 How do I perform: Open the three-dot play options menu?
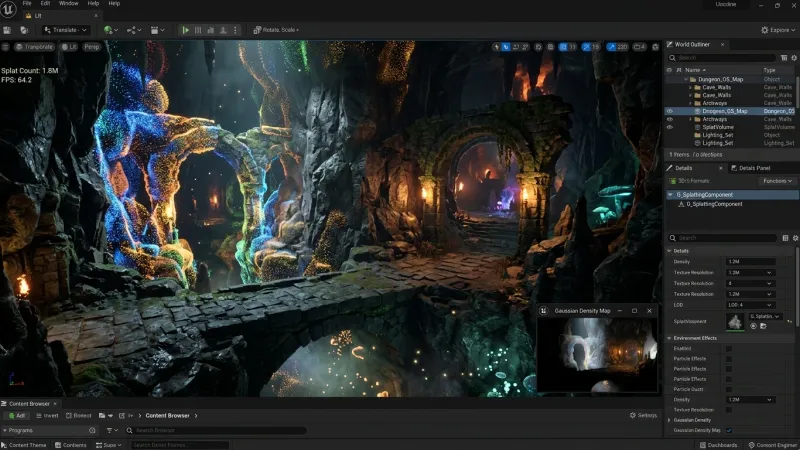[235, 30]
